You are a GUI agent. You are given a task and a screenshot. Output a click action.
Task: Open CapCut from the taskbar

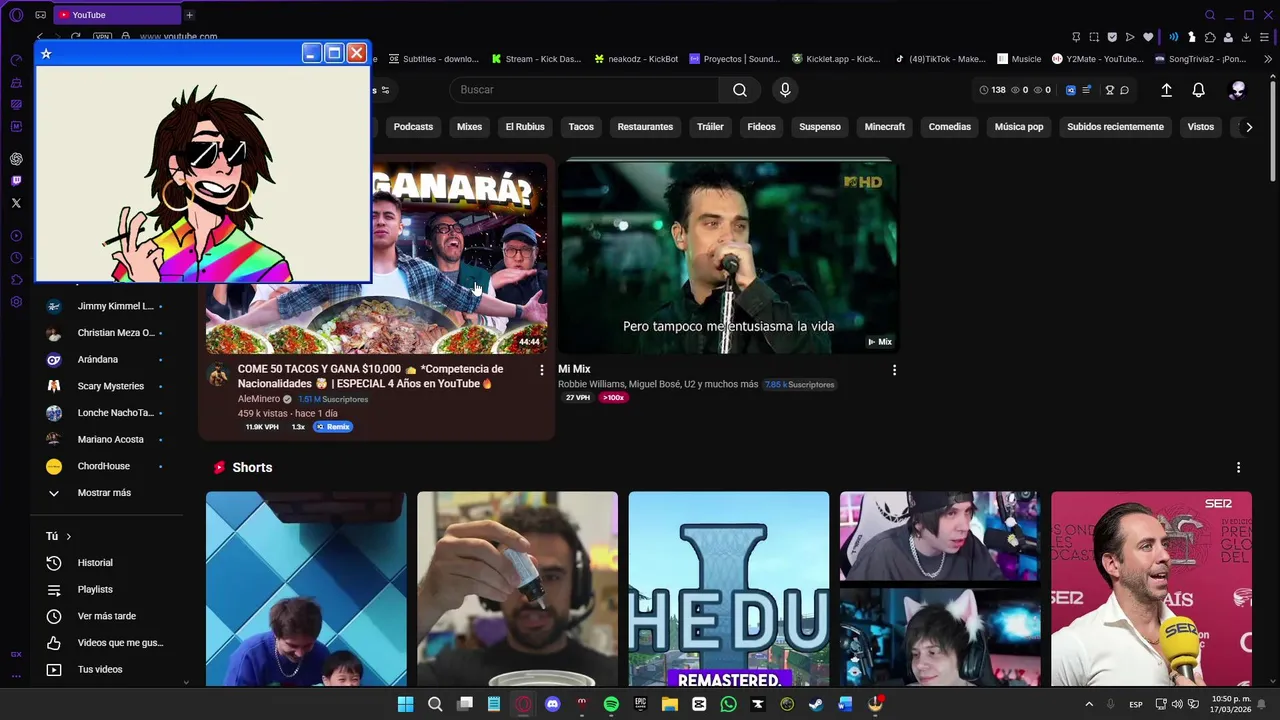point(699,704)
